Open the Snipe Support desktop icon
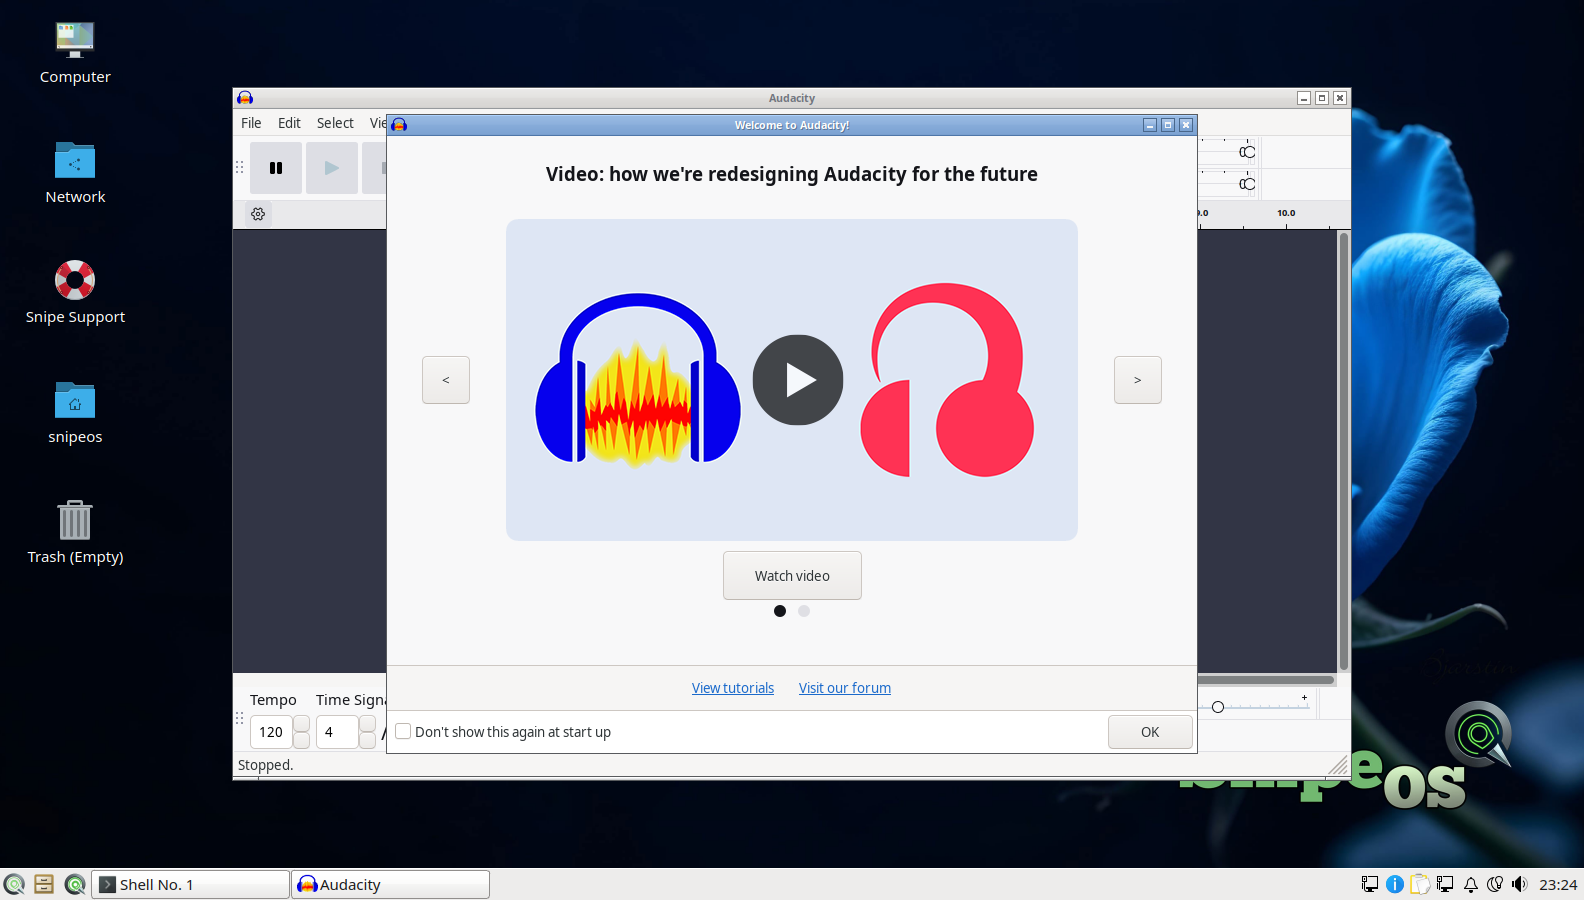 [75, 294]
